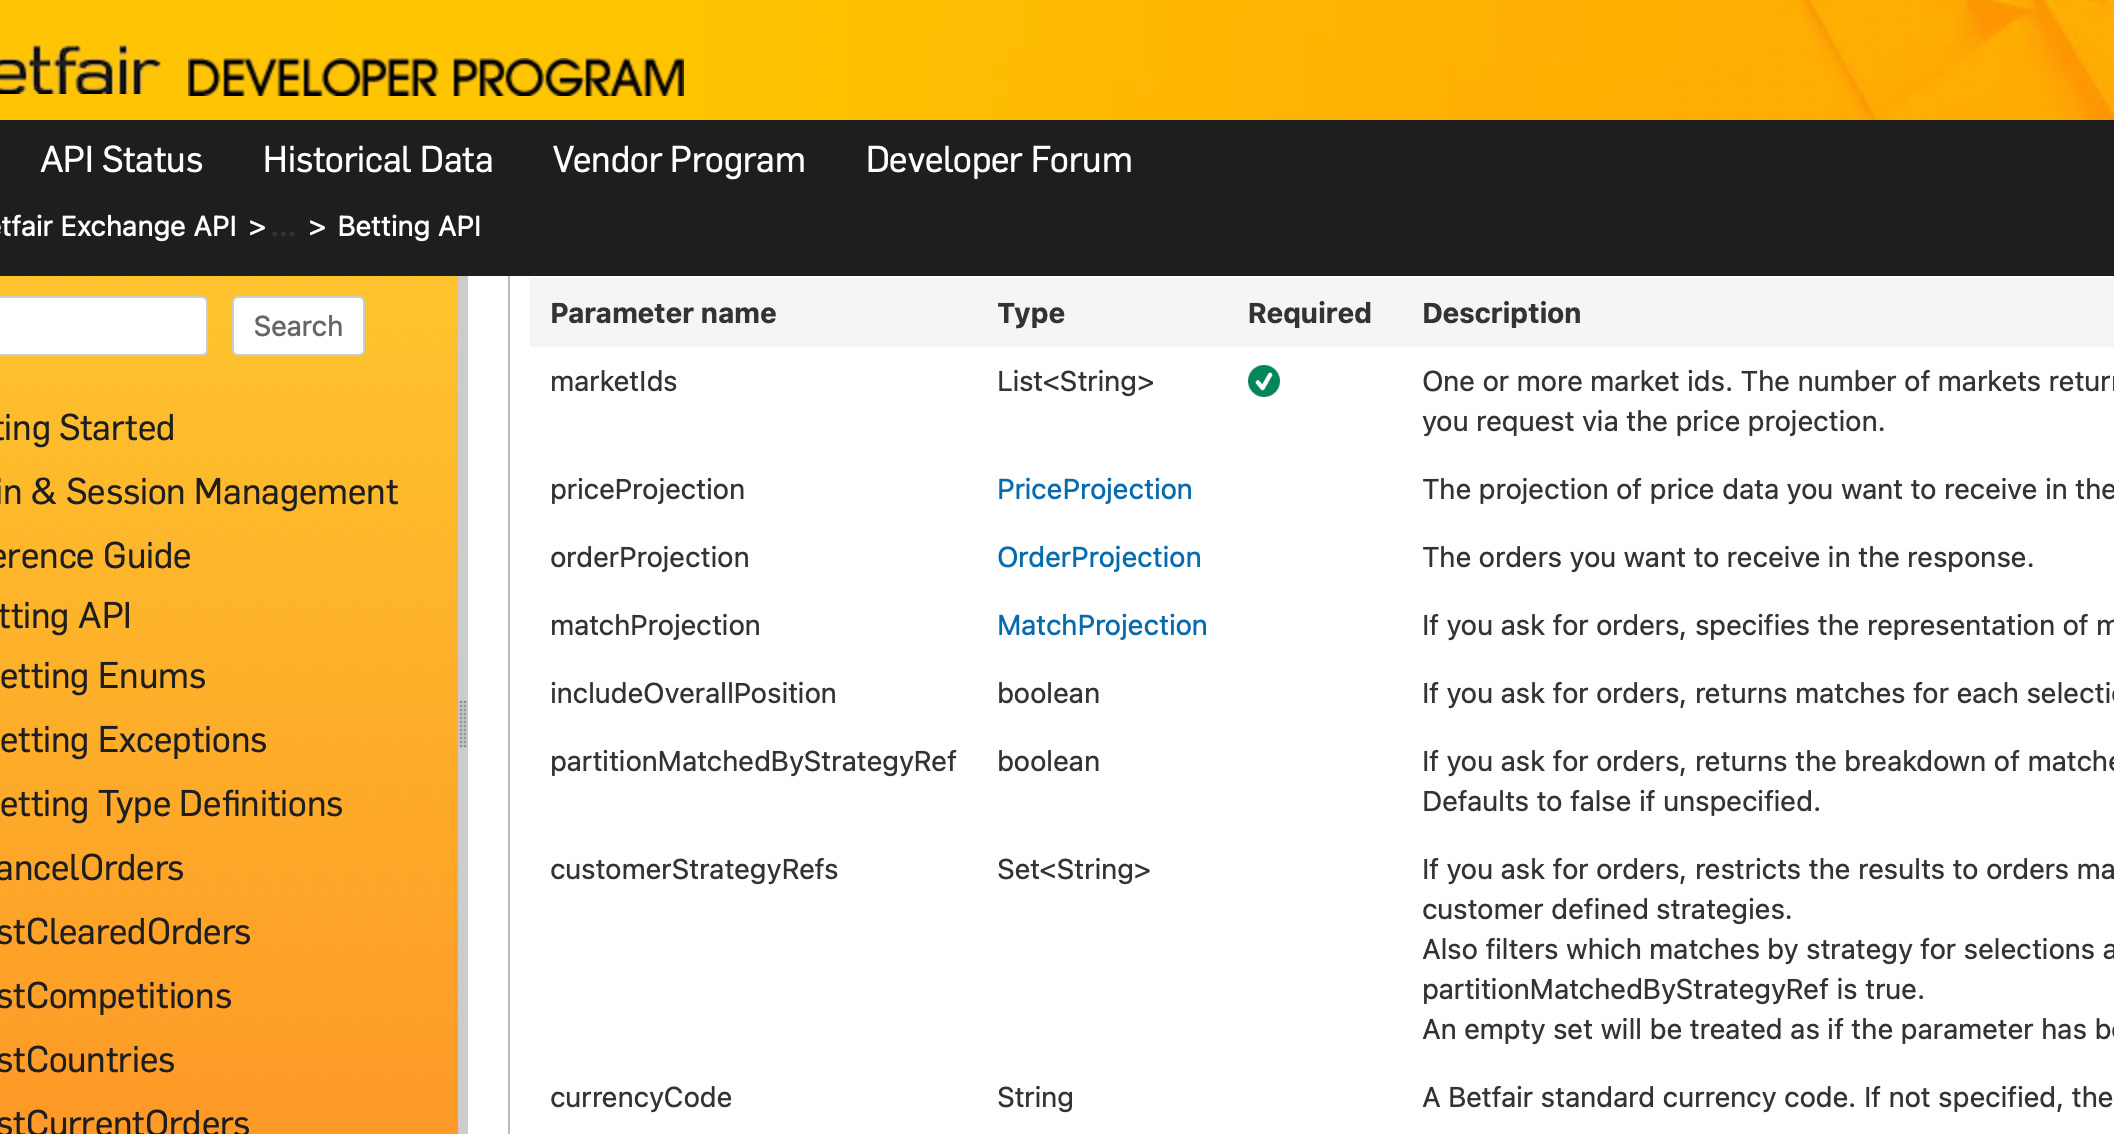Focus the sidebar search text field
Image resolution: width=2114 pixels, height=1134 pixels.
[x=100, y=326]
